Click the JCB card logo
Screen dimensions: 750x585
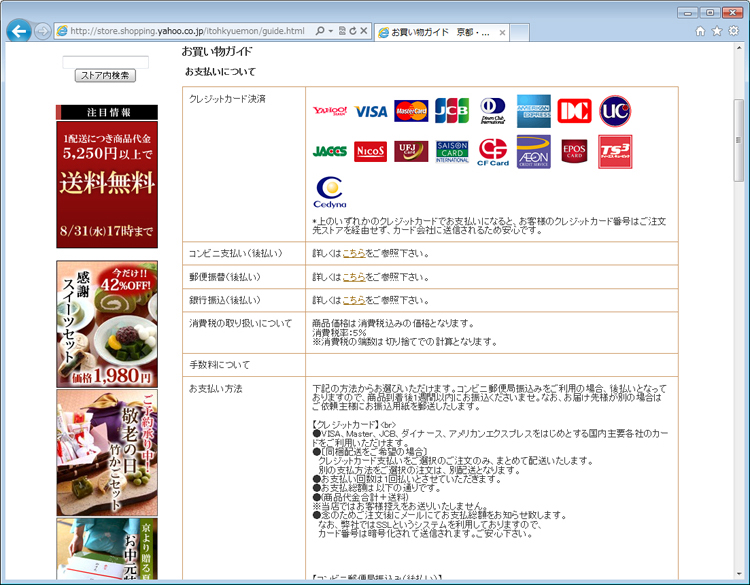point(452,110)
